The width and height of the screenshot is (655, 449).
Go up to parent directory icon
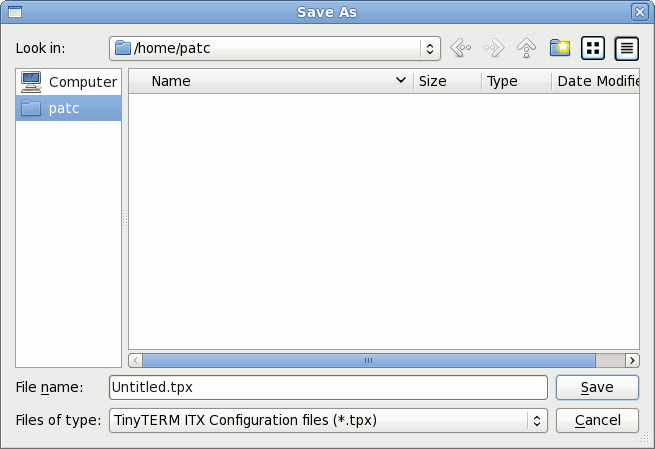[x=526, y=47]
